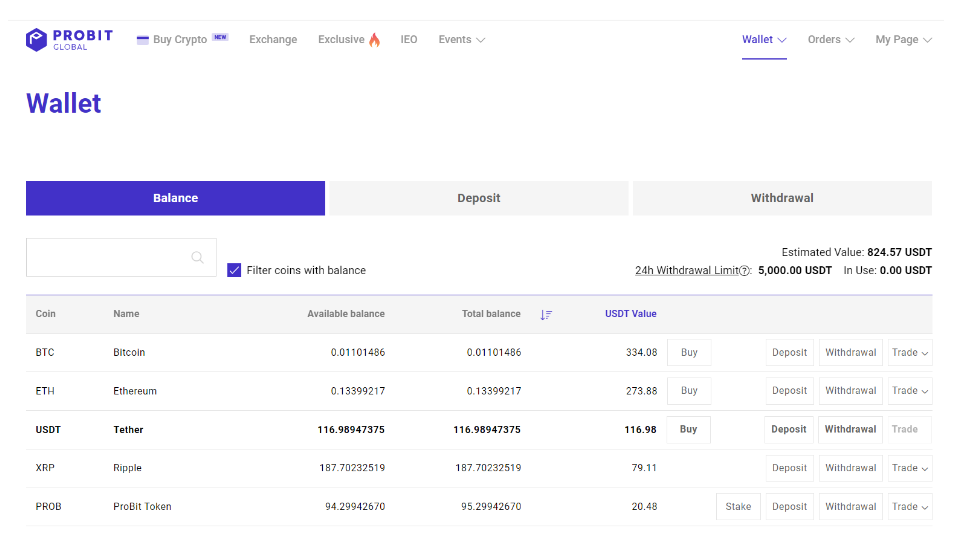Open the Exchange menu item
This screenshot has height=547, width=971.
[273, 40]
